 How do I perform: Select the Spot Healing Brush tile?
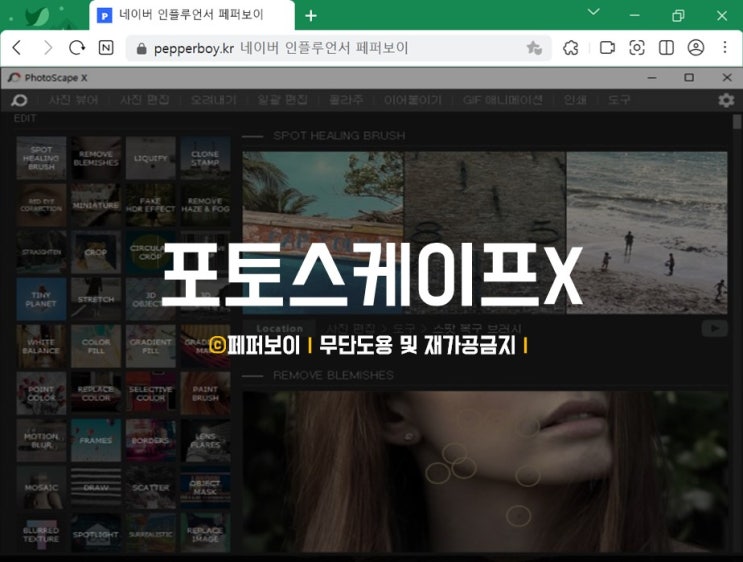41,158
